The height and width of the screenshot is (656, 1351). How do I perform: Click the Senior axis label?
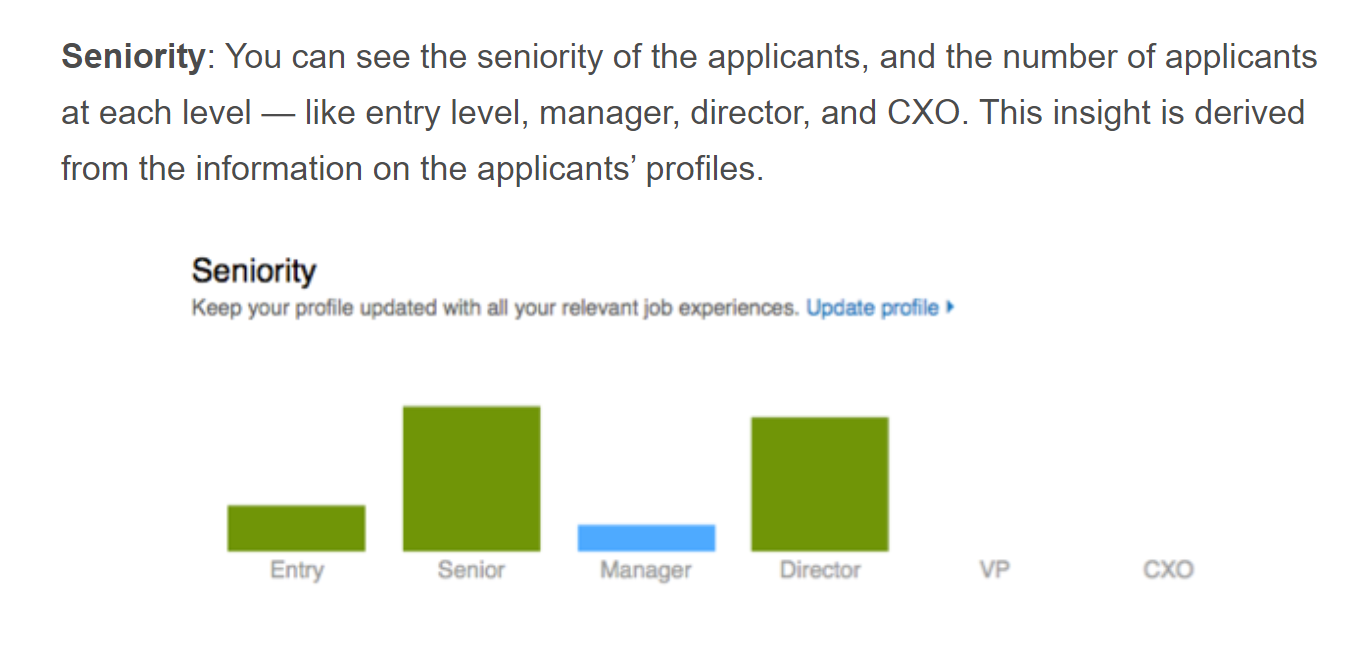point(471,570)
